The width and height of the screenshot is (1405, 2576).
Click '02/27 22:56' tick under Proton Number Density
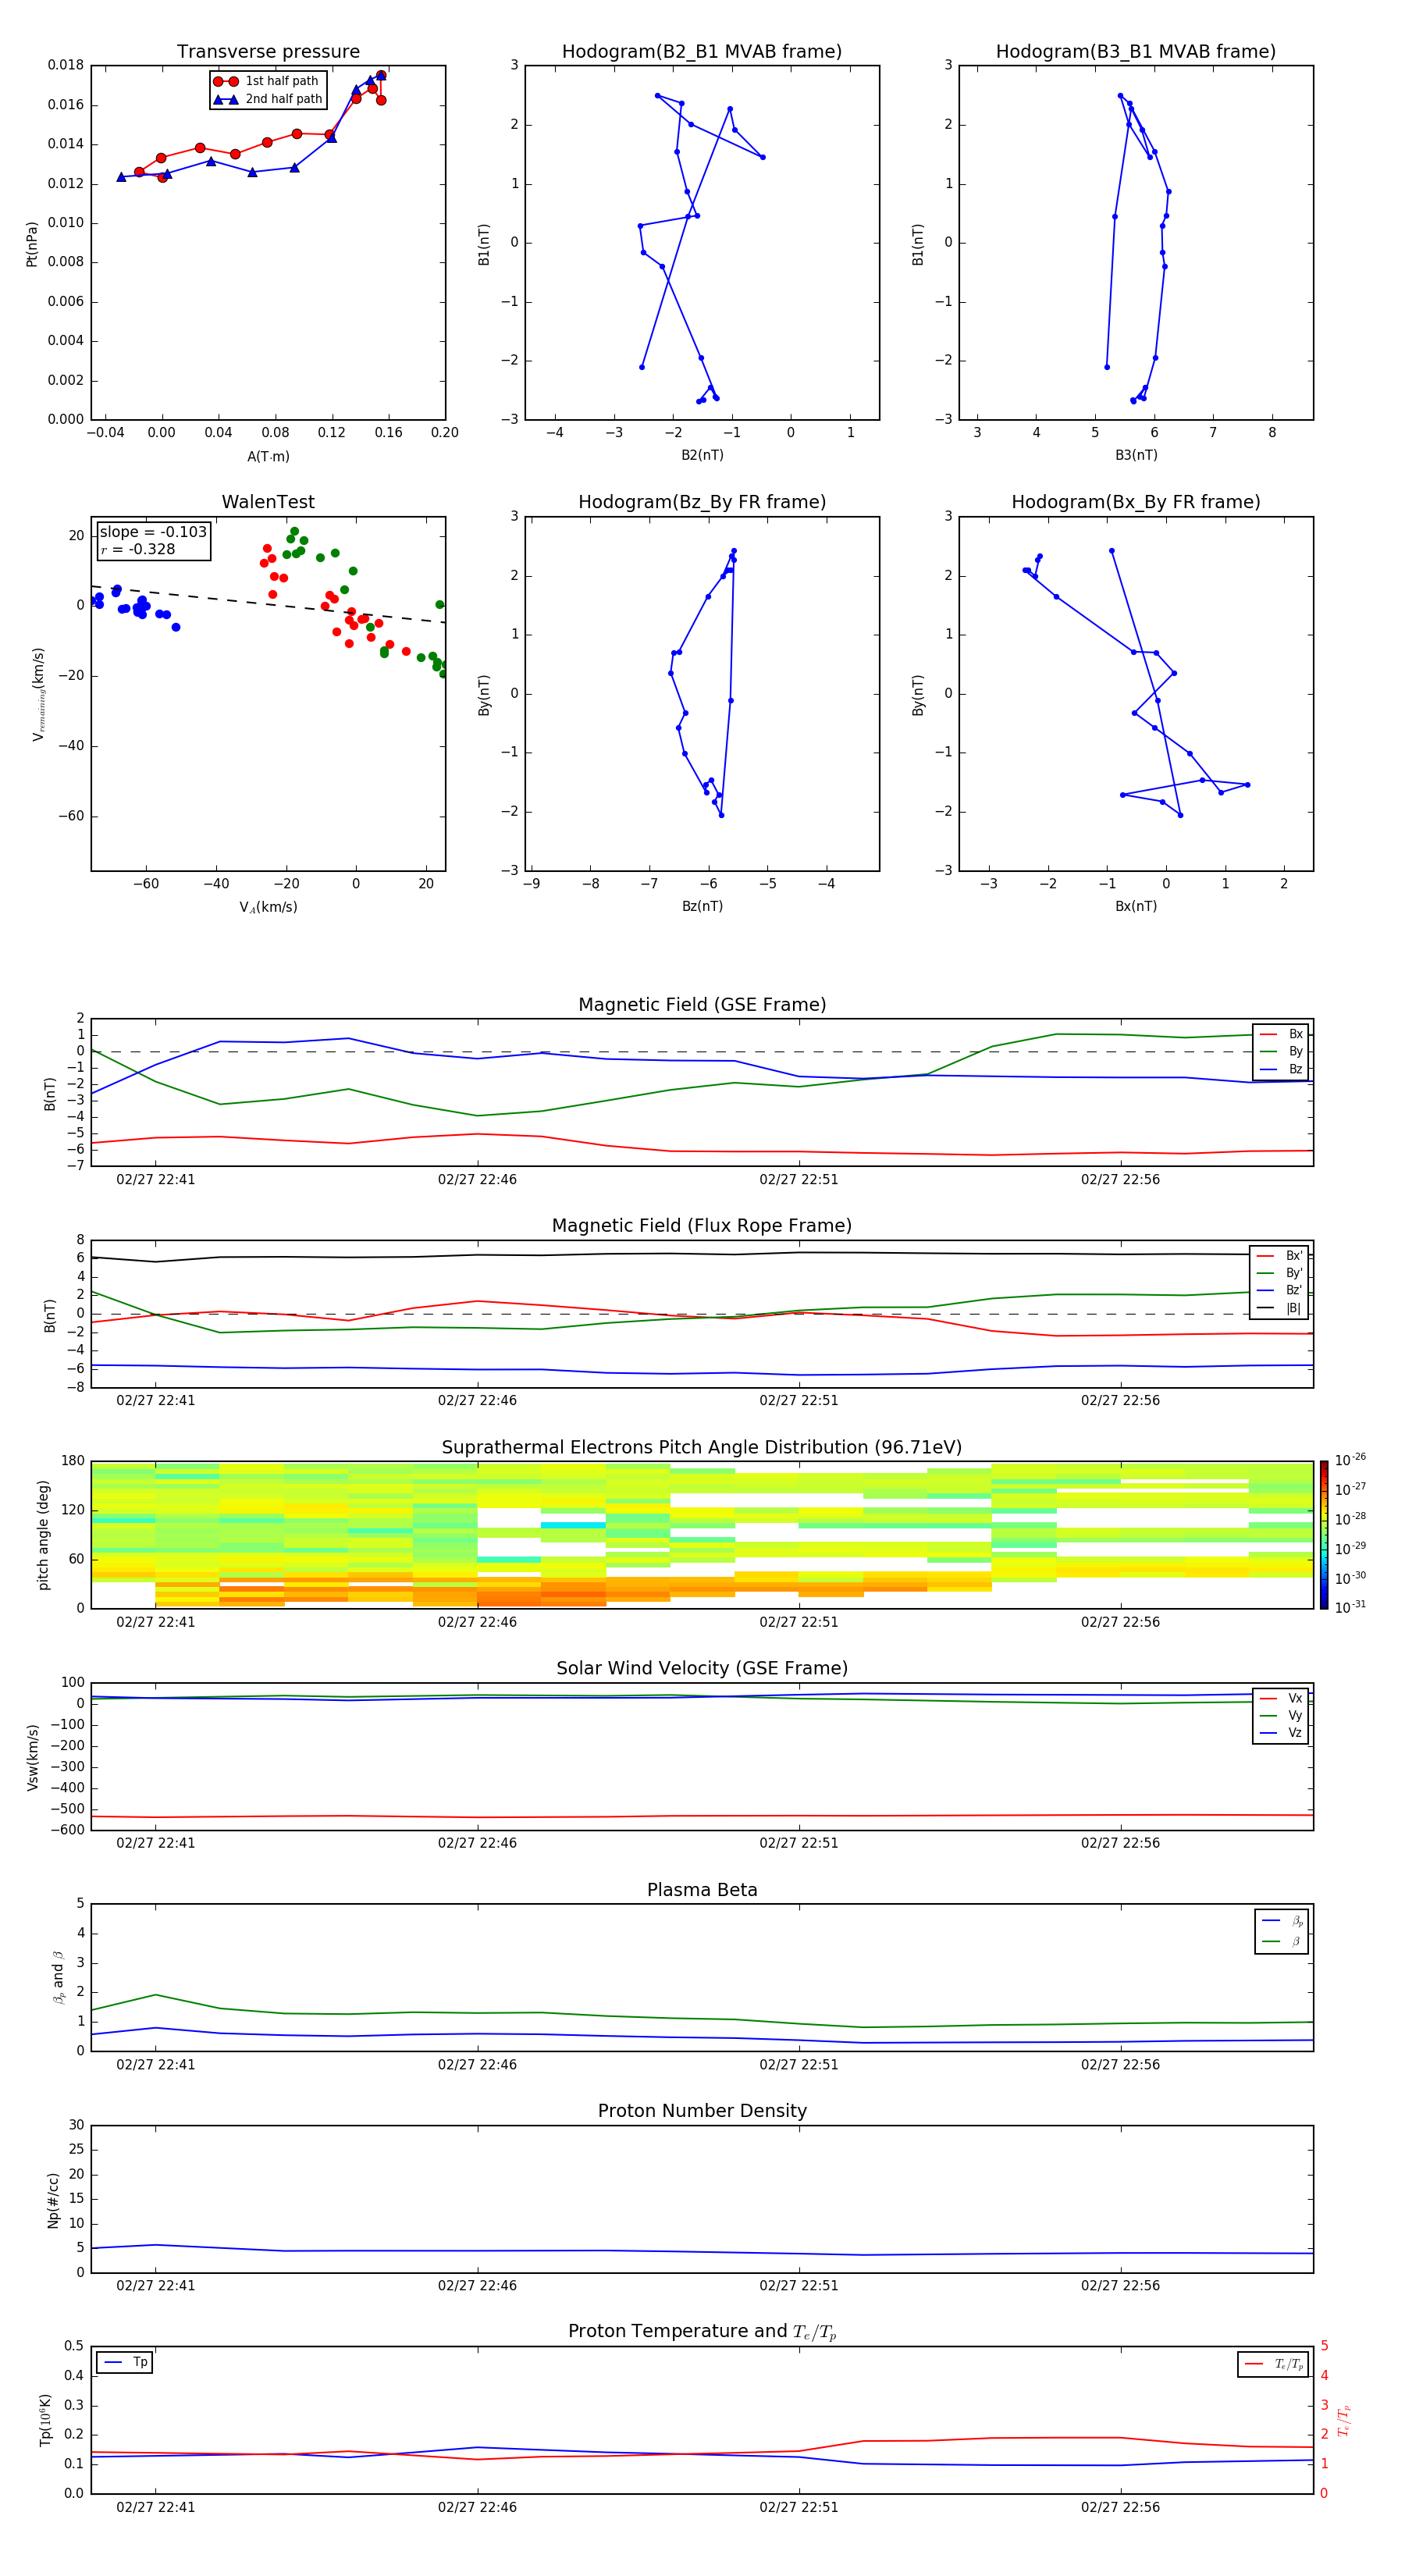(1120, 2286)
